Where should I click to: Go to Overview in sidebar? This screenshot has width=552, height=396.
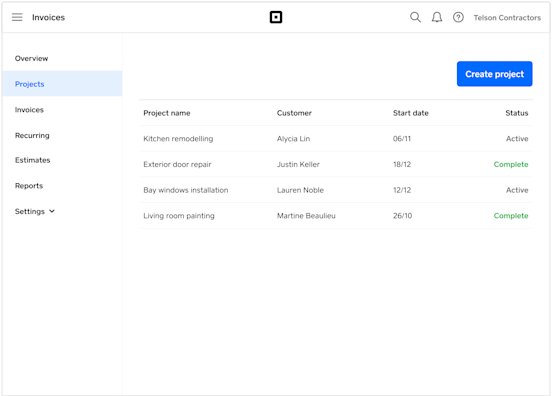click(x=31, y=58)
